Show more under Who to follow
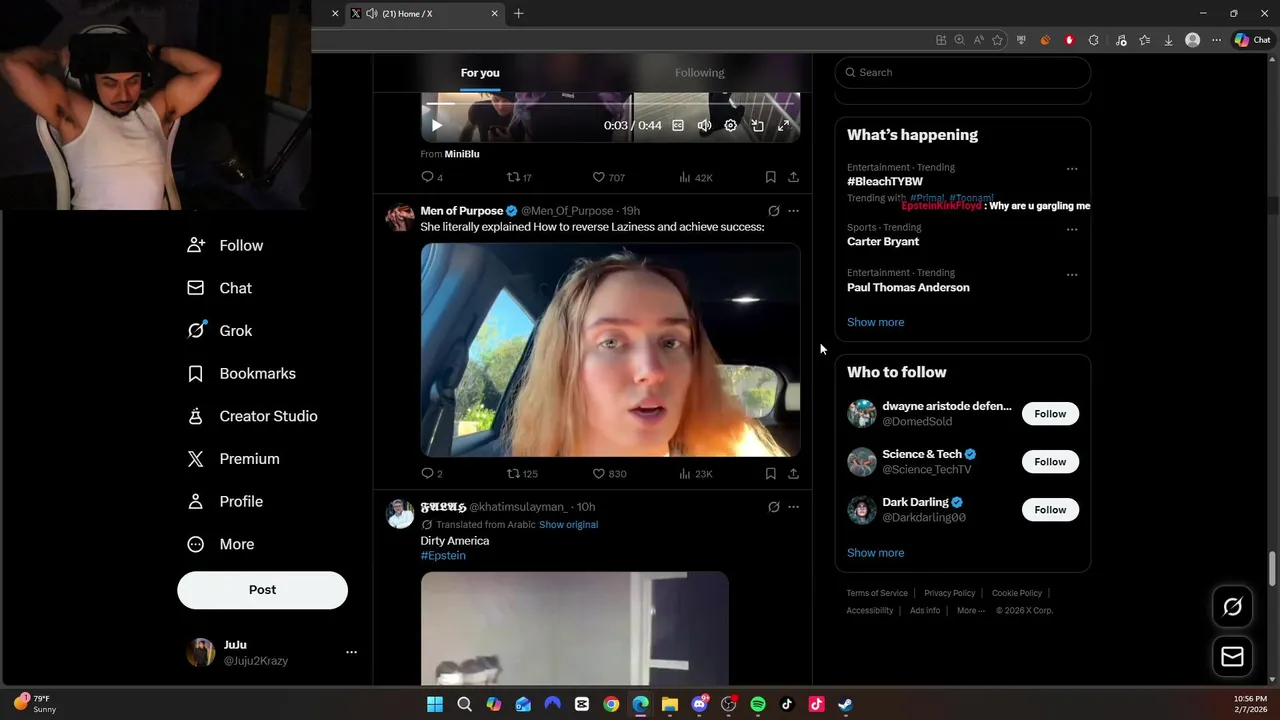Viewport: 1280px width, 720px height. coord(875,553)
